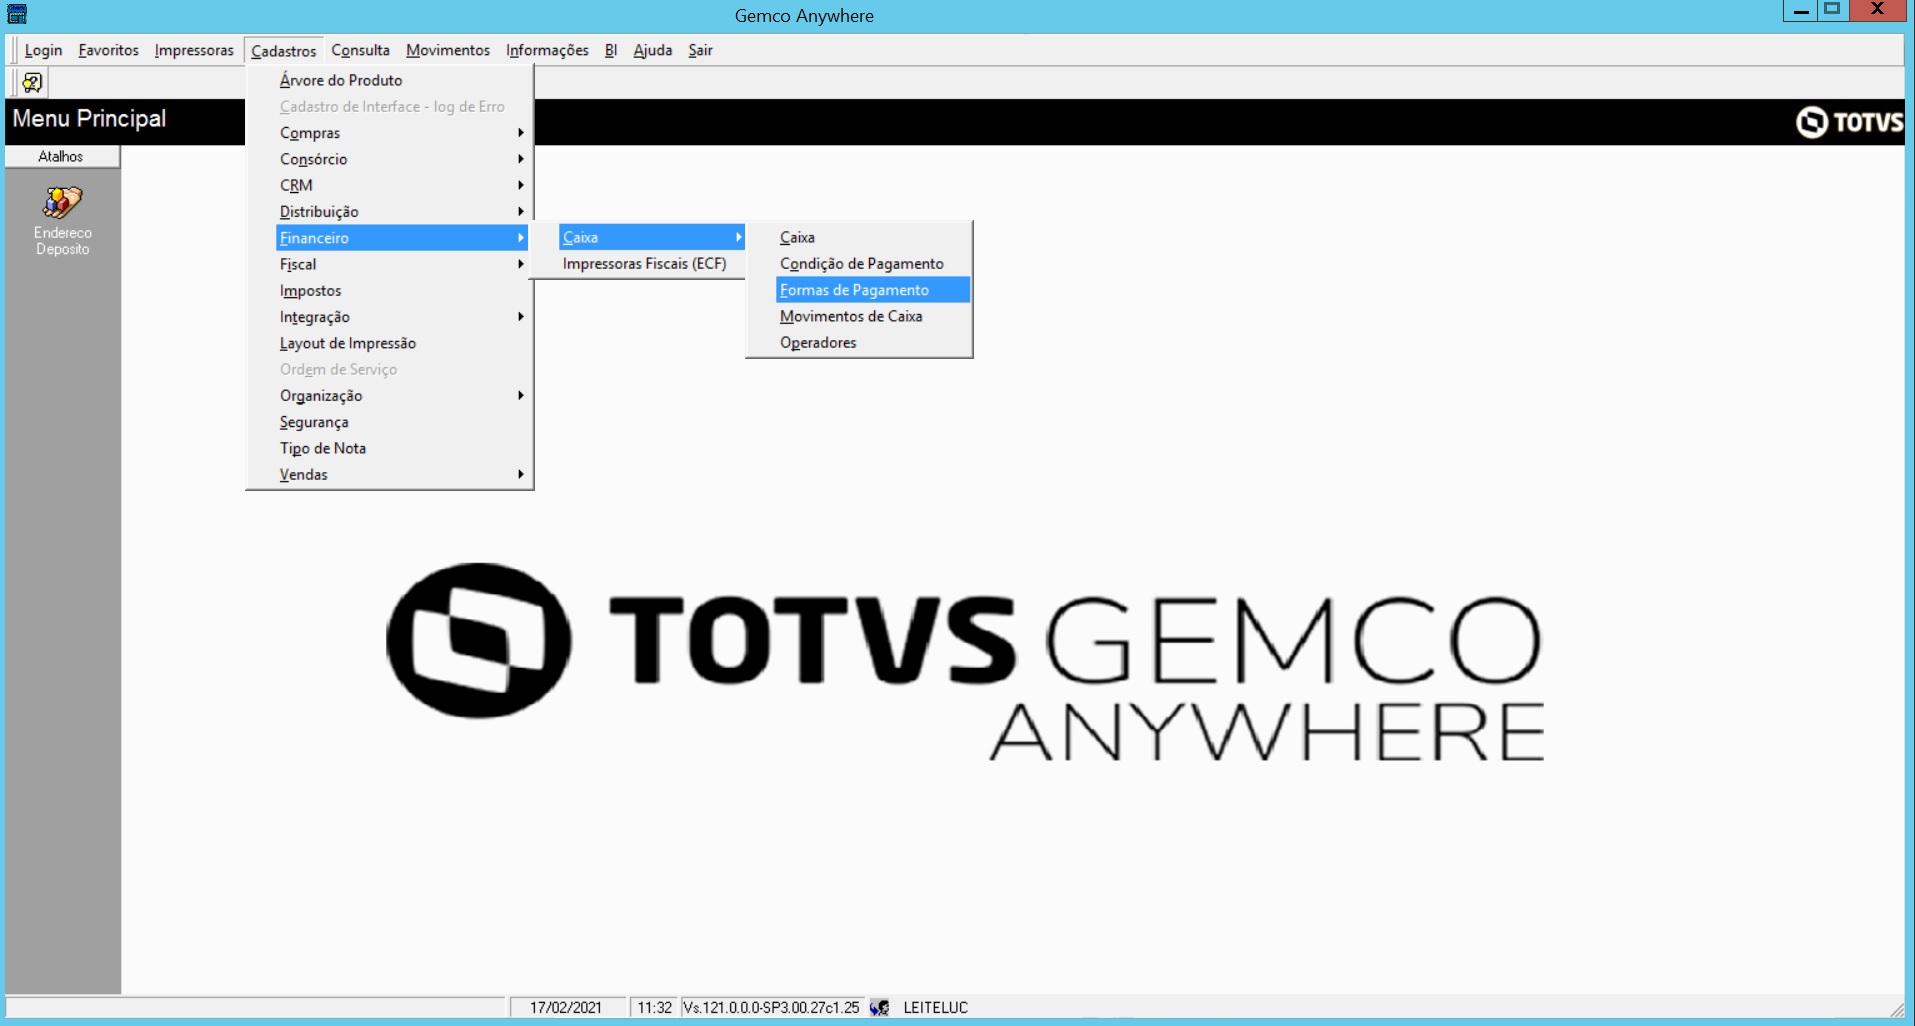This screenshot has height=1026, width=1915.
Task: Open the Informações menu
Action: coord(547,50)
